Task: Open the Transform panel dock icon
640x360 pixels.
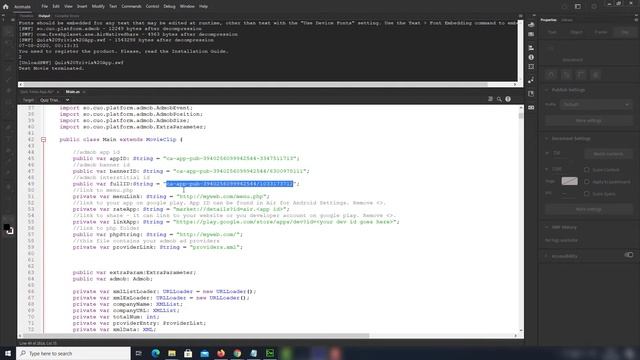Action: [531, 67]
